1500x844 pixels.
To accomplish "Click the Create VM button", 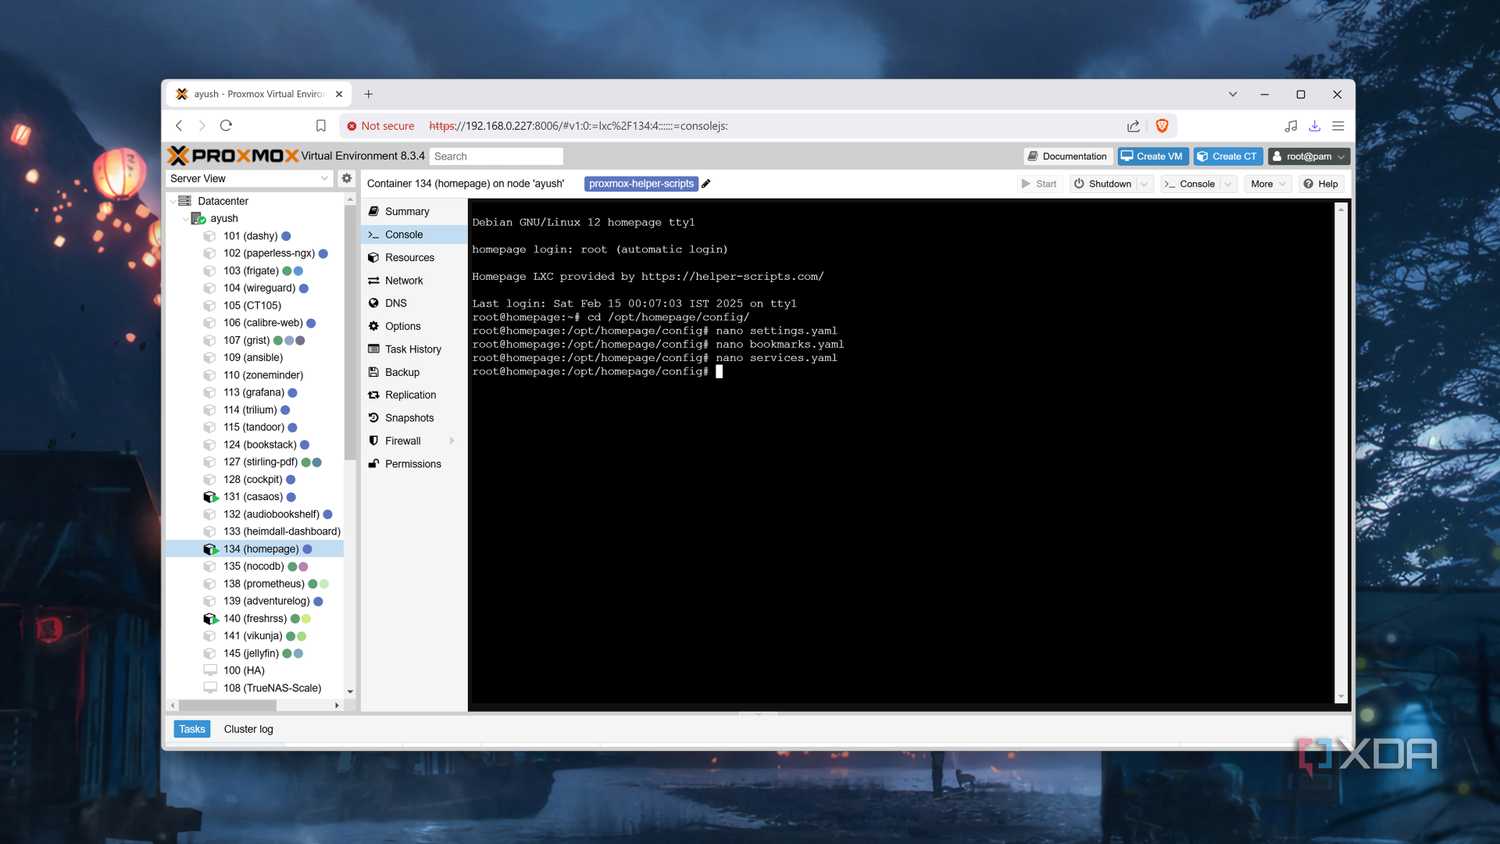I will tap(1152, 156).
